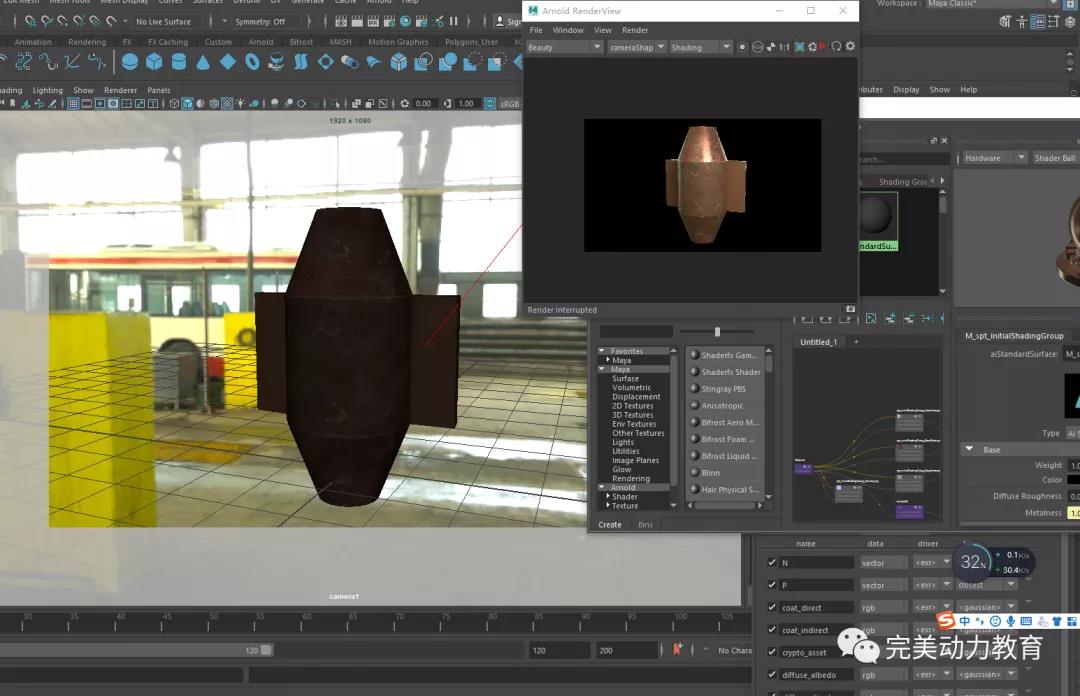Create a polygon cube from the shelf
The width and height of the screenshot is (1080, 696).
(154, 62)
